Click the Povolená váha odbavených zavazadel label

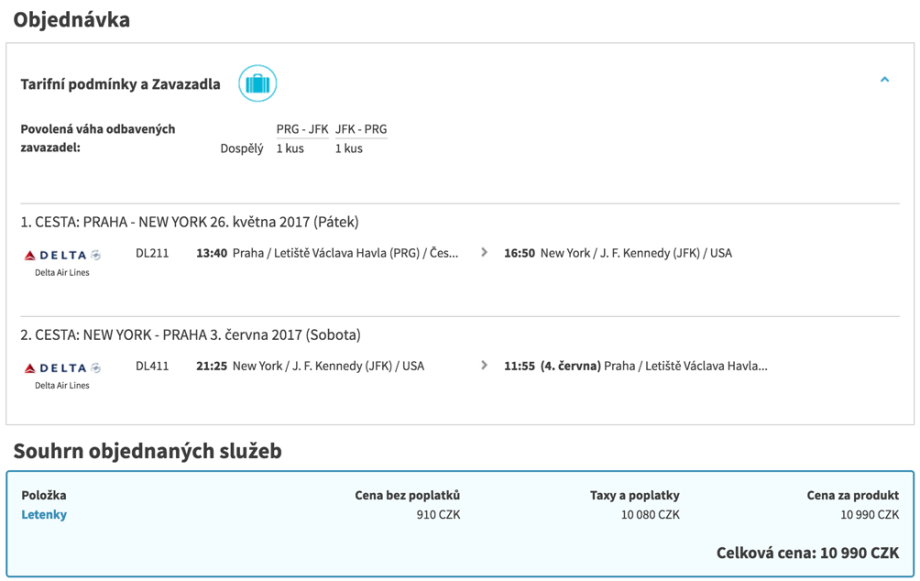point(98,138)
